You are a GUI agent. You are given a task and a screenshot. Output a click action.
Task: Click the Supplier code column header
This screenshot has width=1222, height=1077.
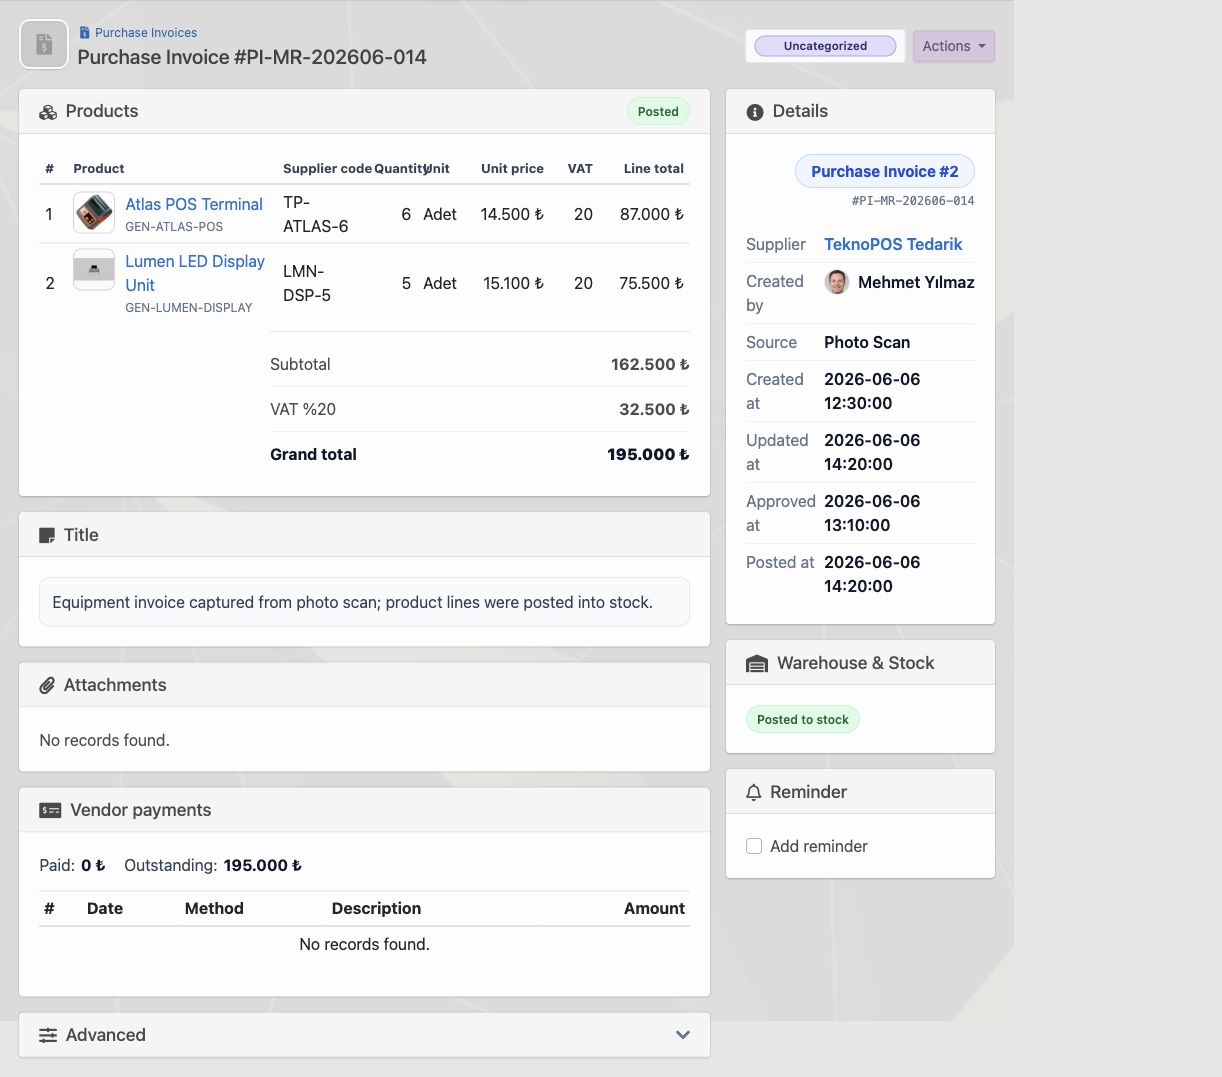pos(327,169)
